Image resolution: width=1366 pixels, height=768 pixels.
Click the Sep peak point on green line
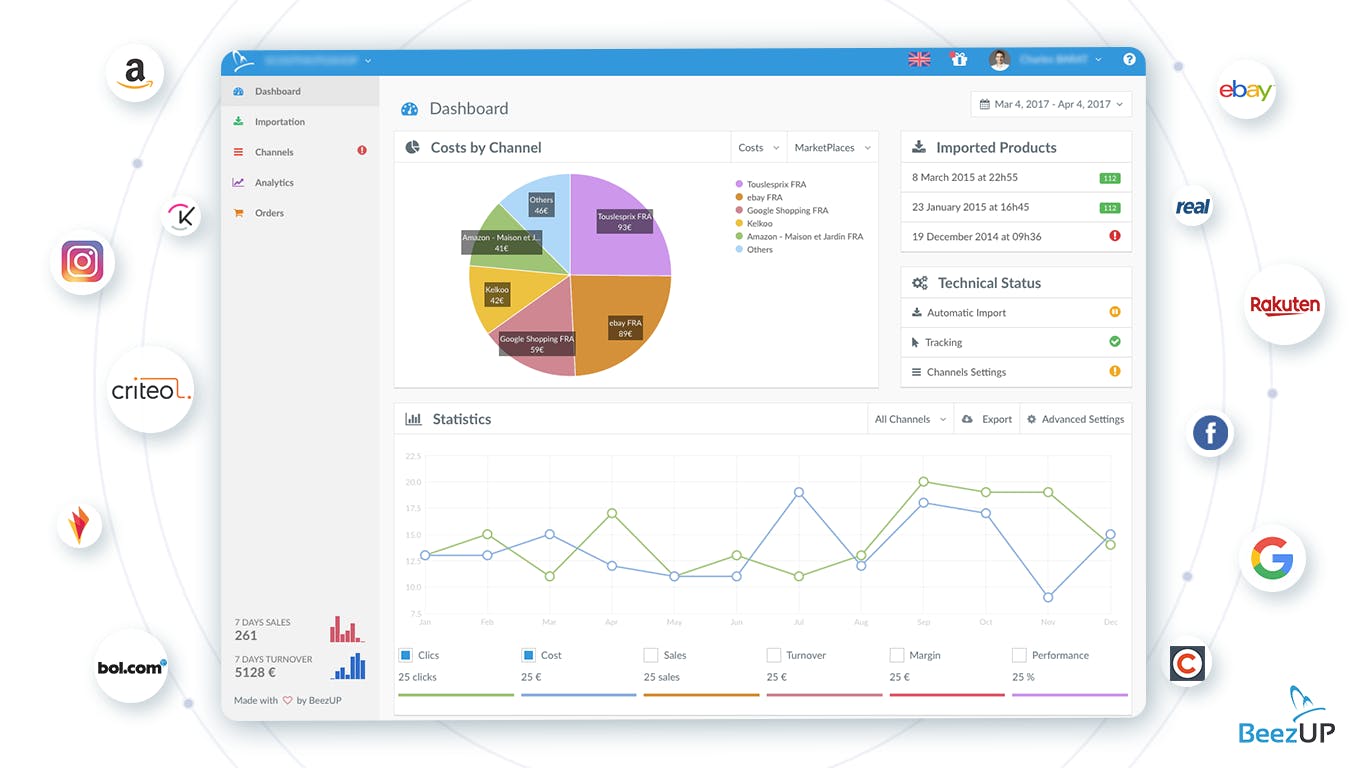coord(923,481)
